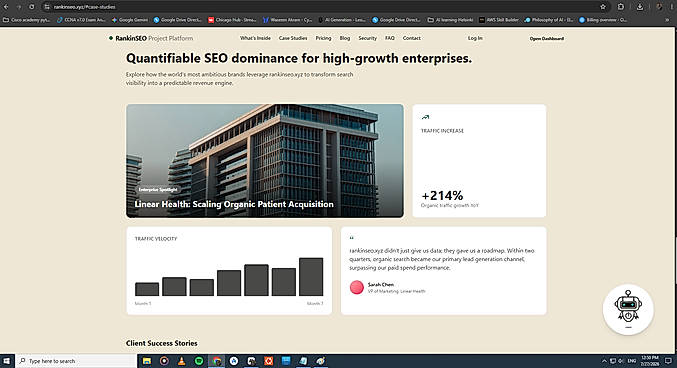Click the +214% traffic increase card

[479, 160]
